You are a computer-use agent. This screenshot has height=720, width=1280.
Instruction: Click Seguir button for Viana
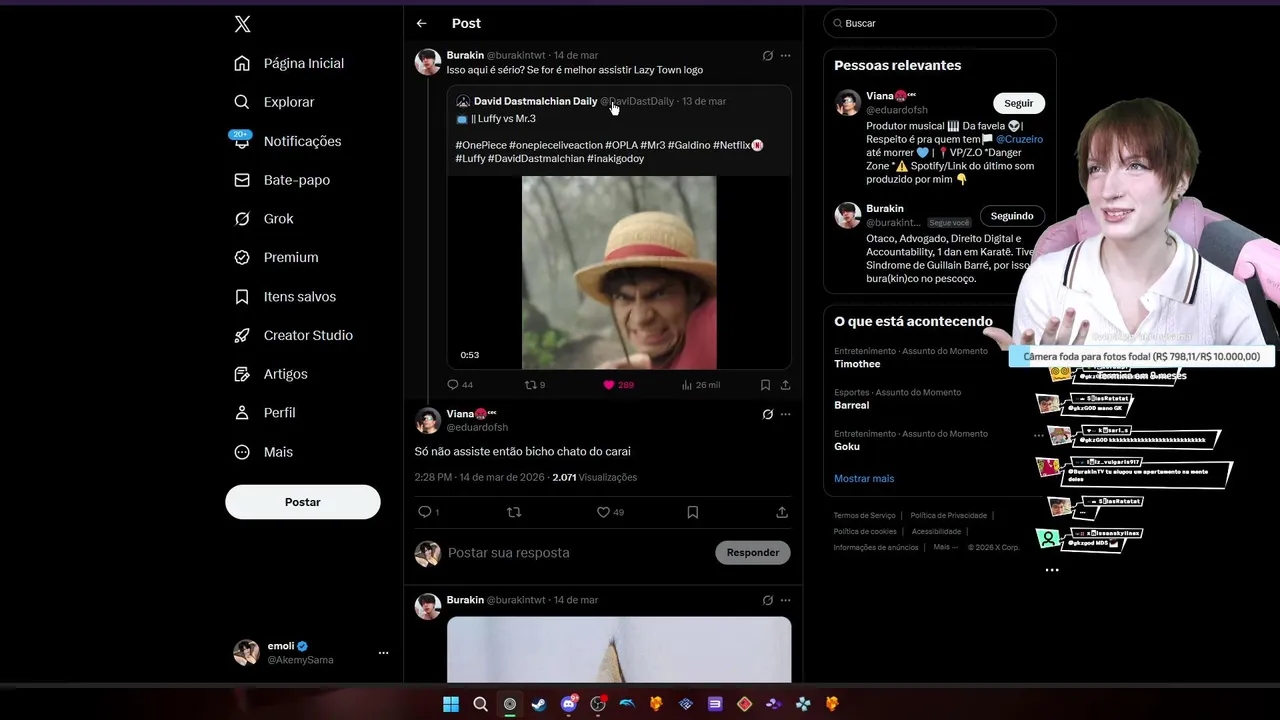1019,103
